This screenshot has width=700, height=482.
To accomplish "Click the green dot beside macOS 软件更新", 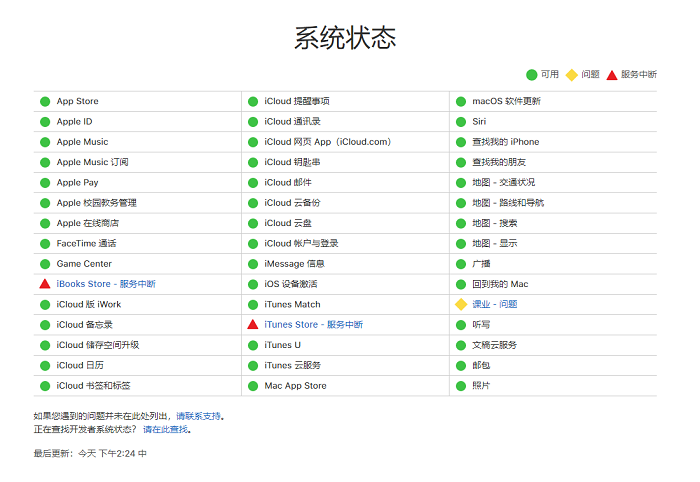I will [x=461, y=101].
